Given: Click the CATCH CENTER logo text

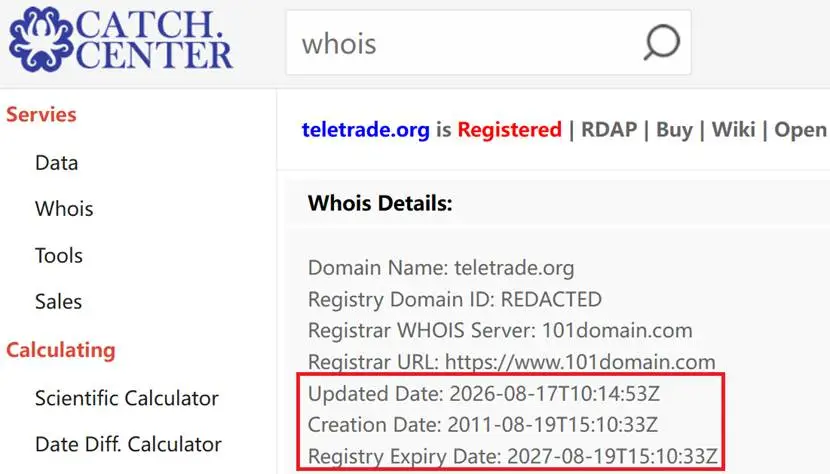Looking at the screenshot, I should click(154, 40).
